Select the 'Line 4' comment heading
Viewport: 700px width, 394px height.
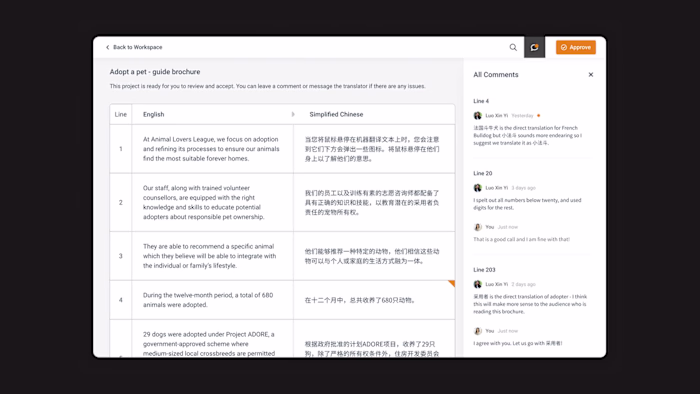(481, 101)
